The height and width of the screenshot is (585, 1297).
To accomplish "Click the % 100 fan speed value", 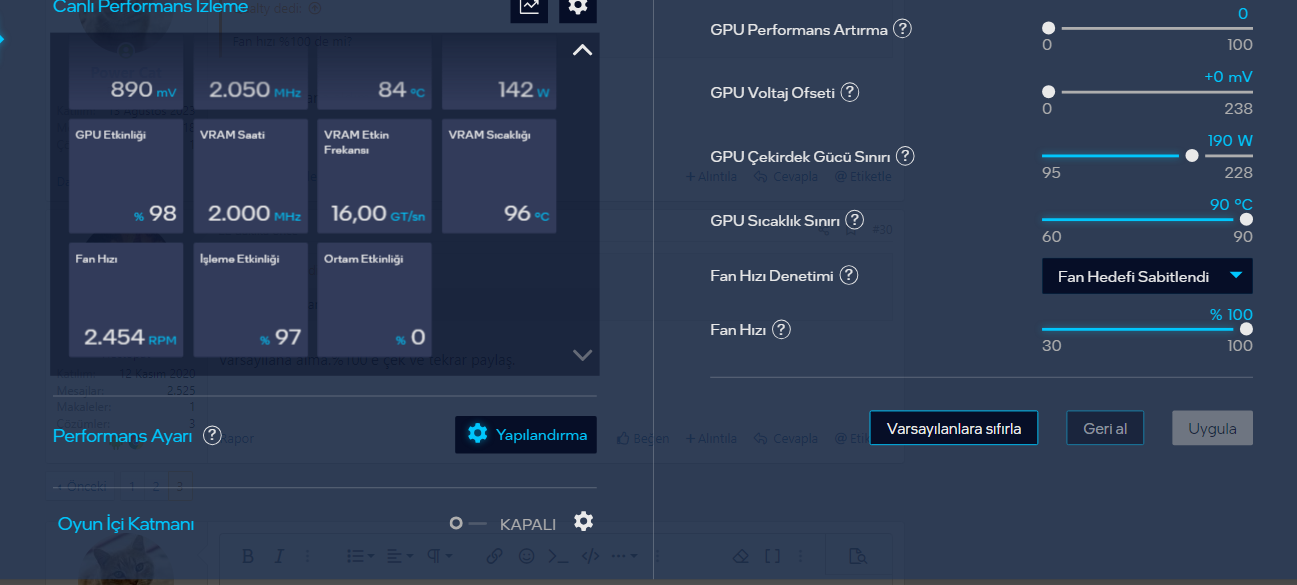I will click(x=1231, y=314).
